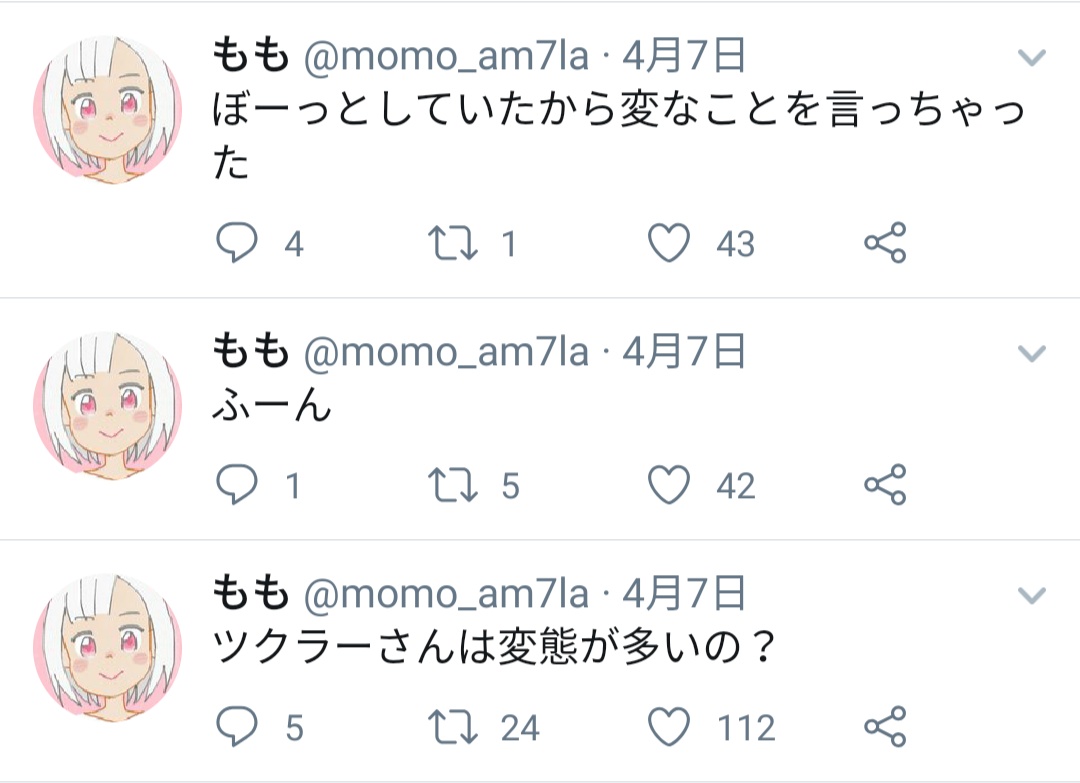1080x783 pixels.
Task: Like the tweet with 43 likes
Action: click(x=670, y=244)
